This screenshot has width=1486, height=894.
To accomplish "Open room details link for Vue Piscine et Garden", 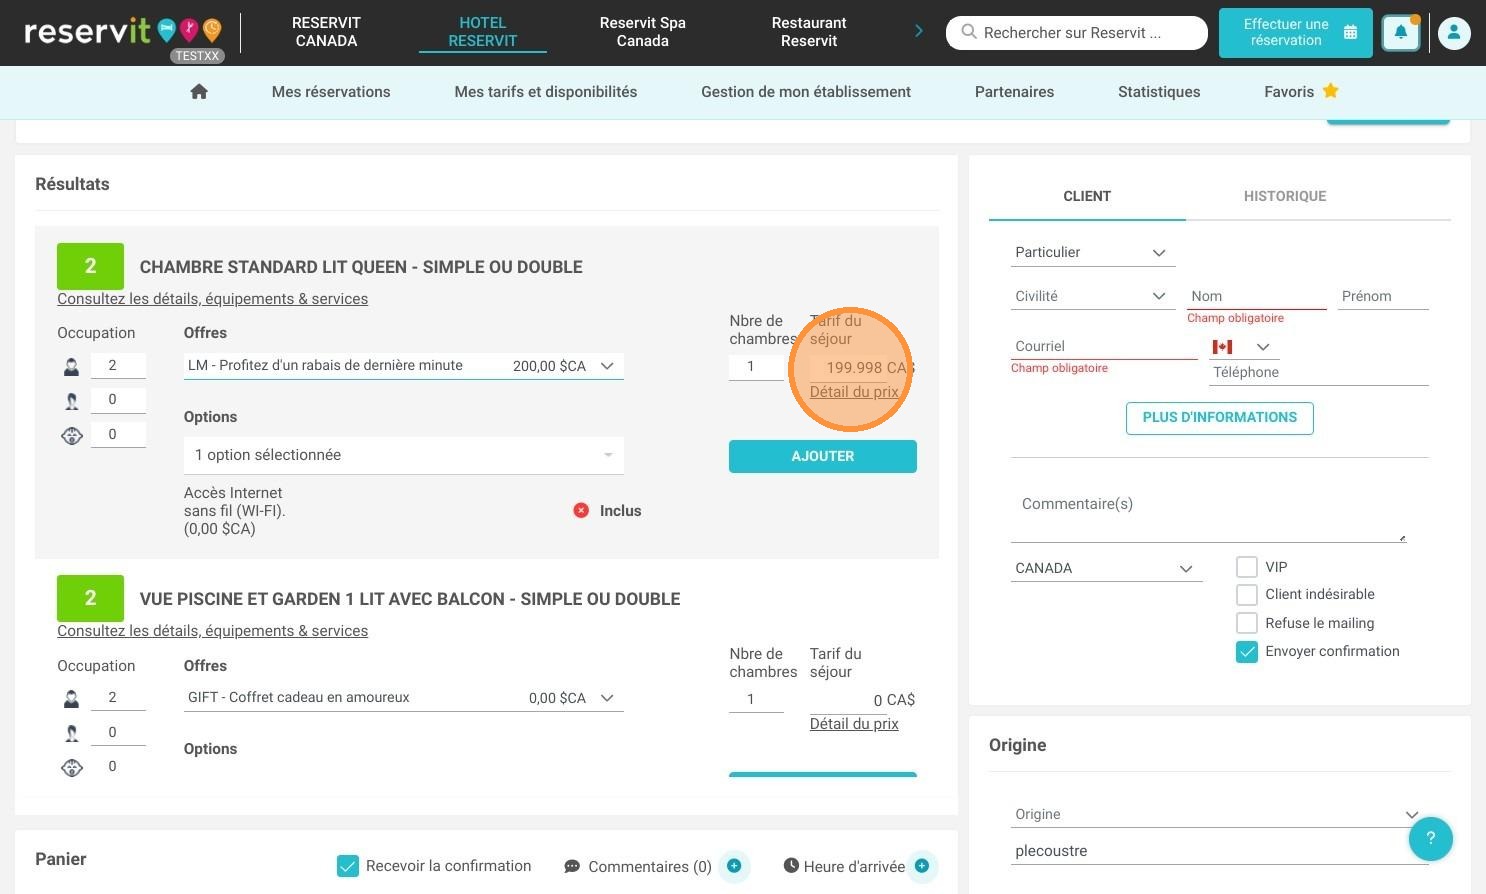I will (212, 631).
